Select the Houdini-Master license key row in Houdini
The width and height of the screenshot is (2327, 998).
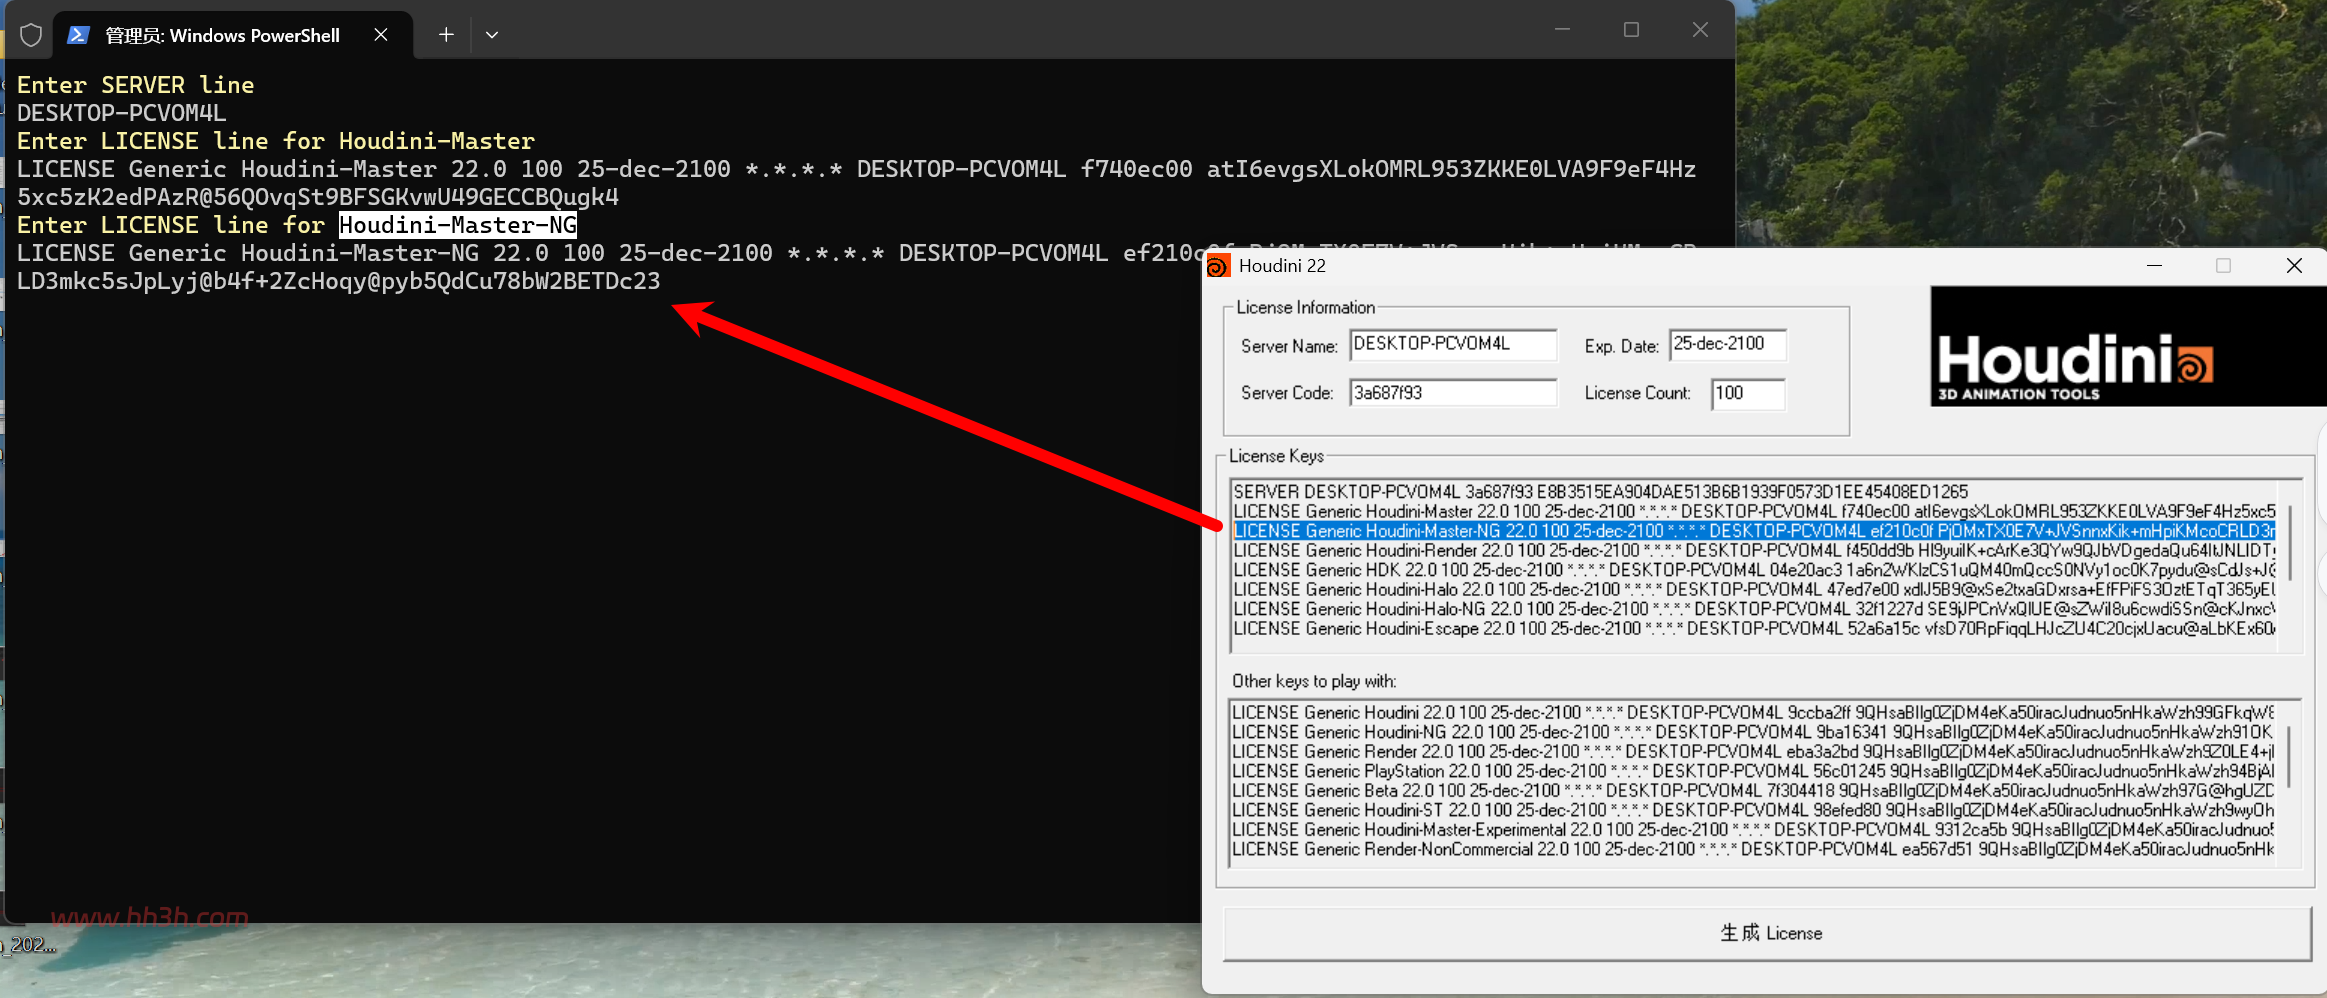click(1754, 512)
